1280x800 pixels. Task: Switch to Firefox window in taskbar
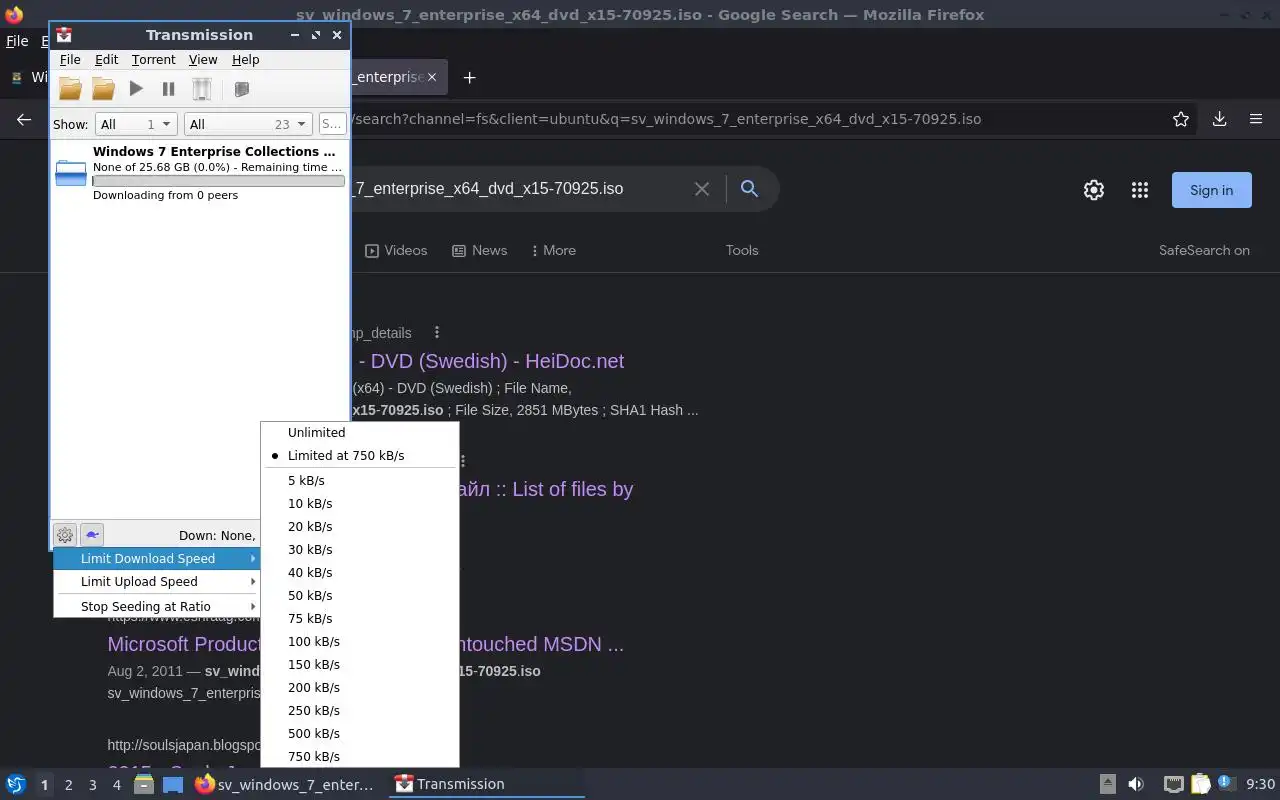285,784
